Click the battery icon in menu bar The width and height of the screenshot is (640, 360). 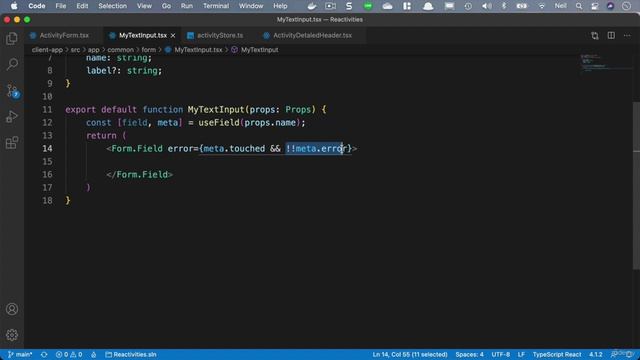click(522, 6)
